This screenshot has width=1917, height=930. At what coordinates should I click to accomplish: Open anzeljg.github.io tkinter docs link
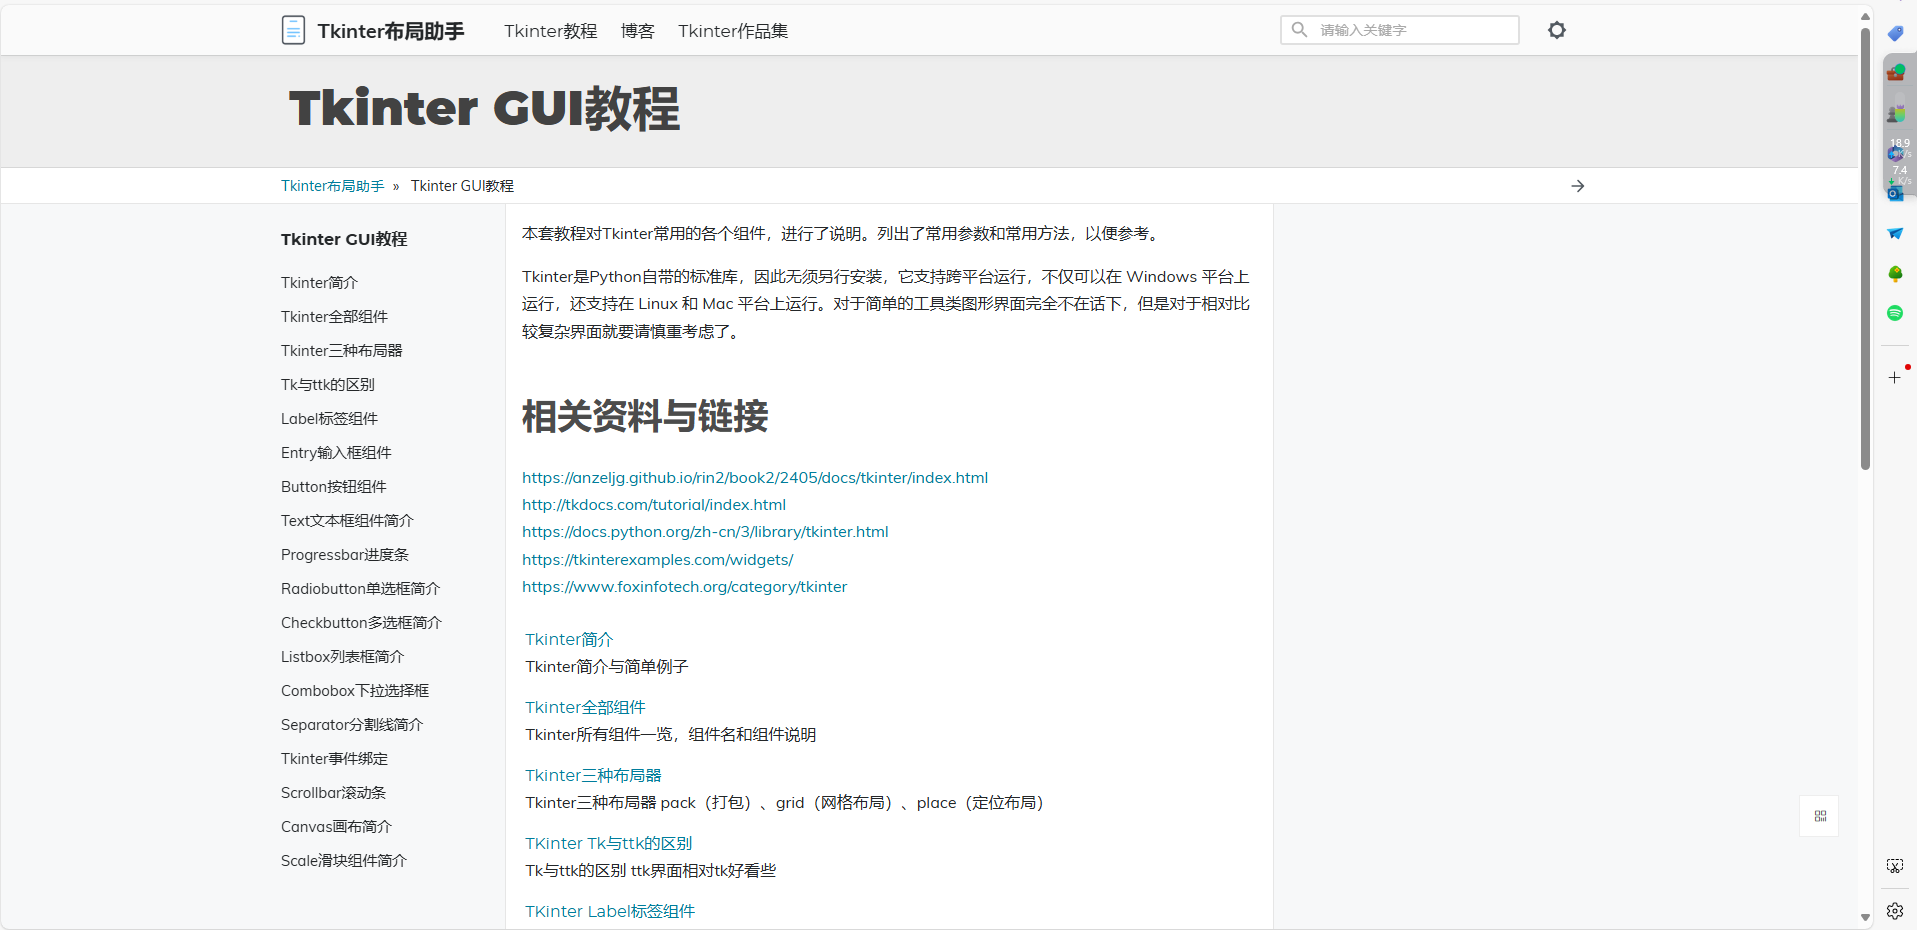(755, 478)
